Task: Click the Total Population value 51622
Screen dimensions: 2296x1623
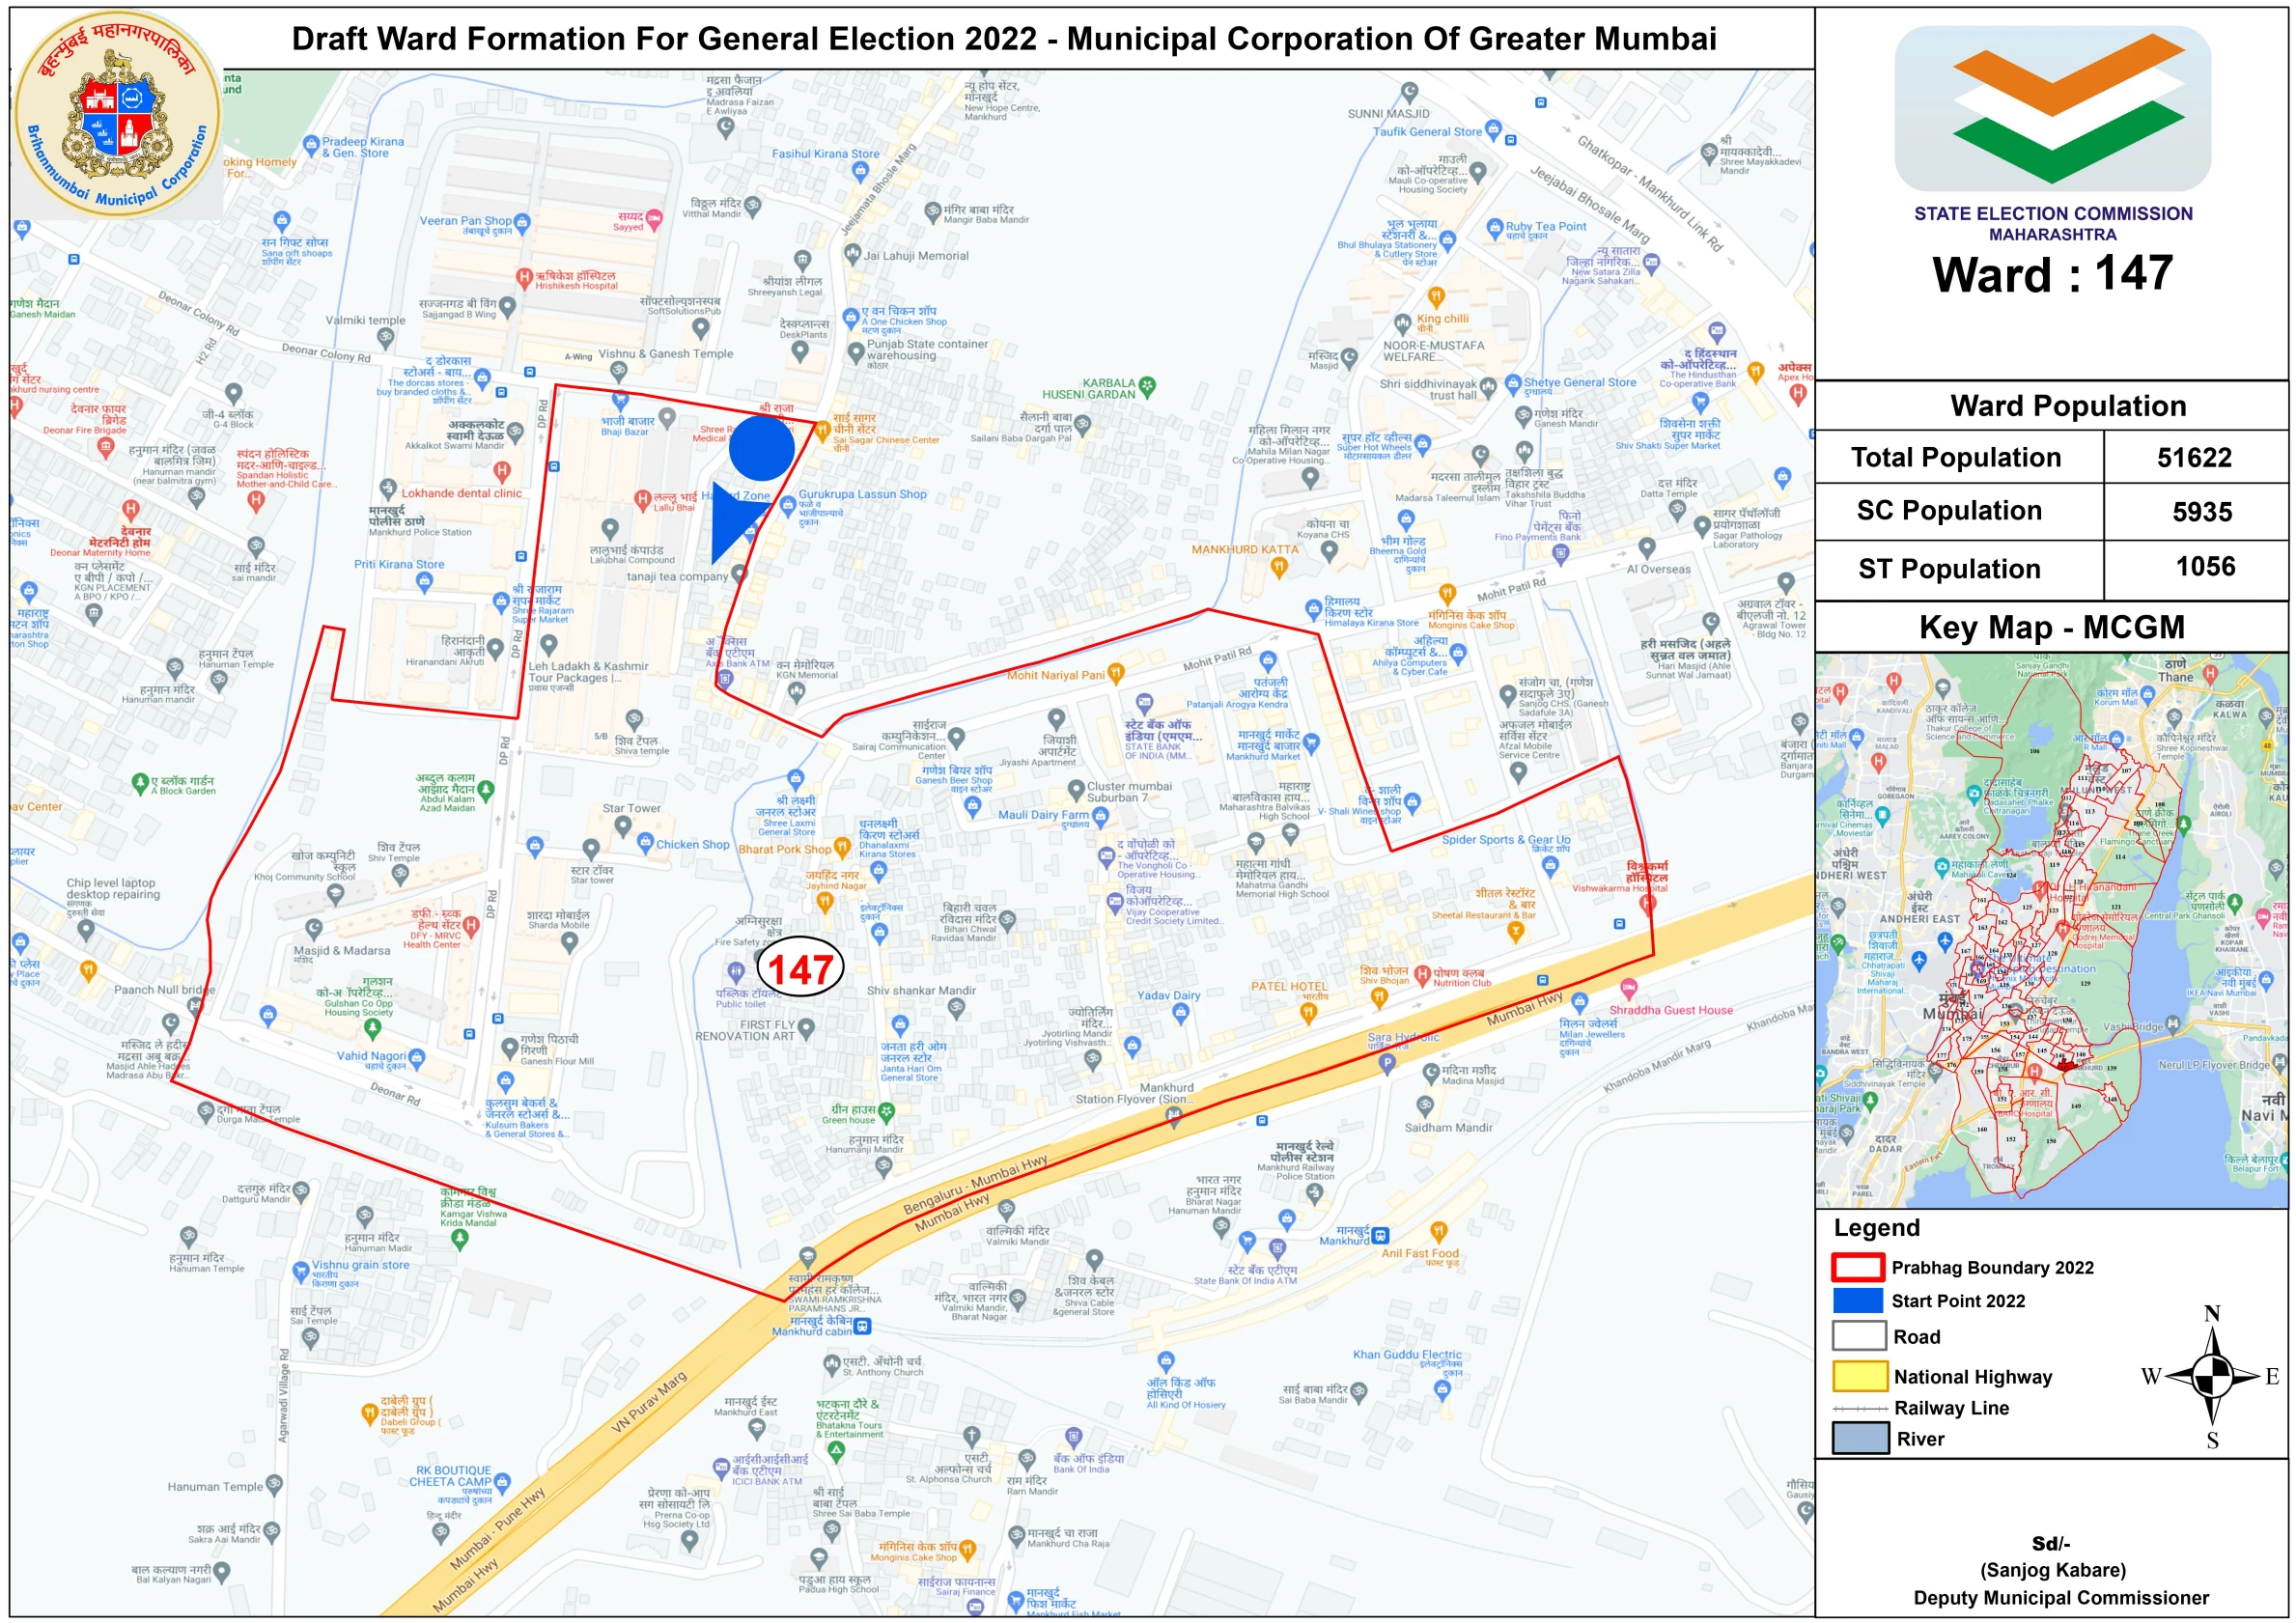Action: pyautogui.click(x=2194, y=458)
